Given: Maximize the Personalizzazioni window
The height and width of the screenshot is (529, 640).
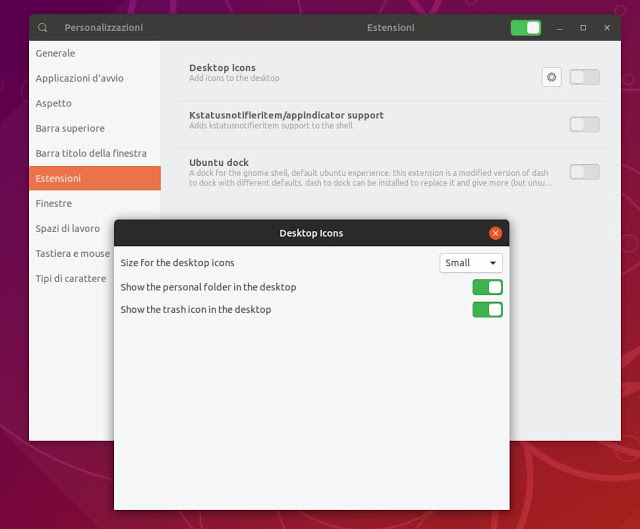Looking at the screenshot, I should click(x=583, y=27).
